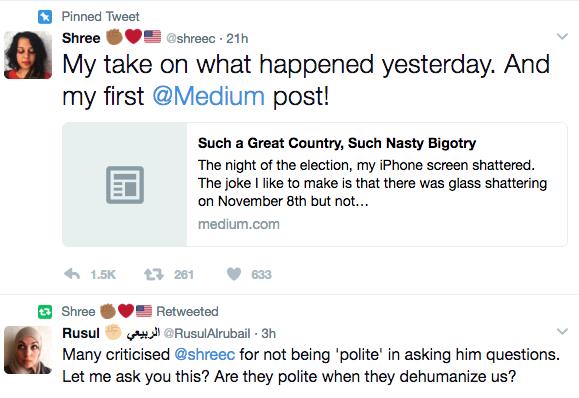Open the @RusulAlrubail username handle
The image size is (579, 398).
coord(207,333)
